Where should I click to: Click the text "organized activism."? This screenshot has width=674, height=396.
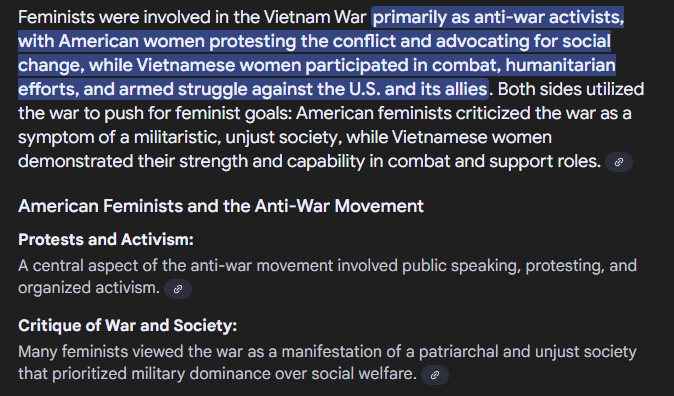pyautogui.click(x=89, y=288)
